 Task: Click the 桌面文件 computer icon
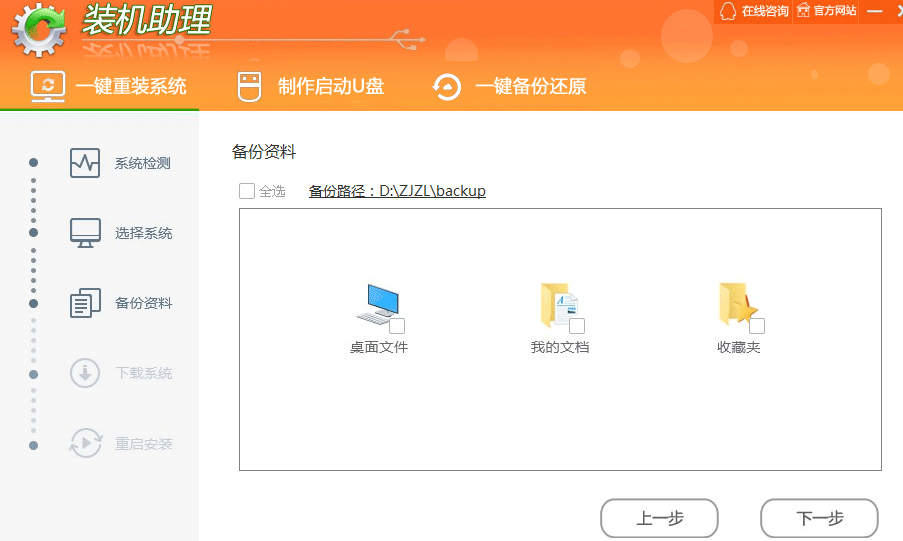click(x=377, y=304)
